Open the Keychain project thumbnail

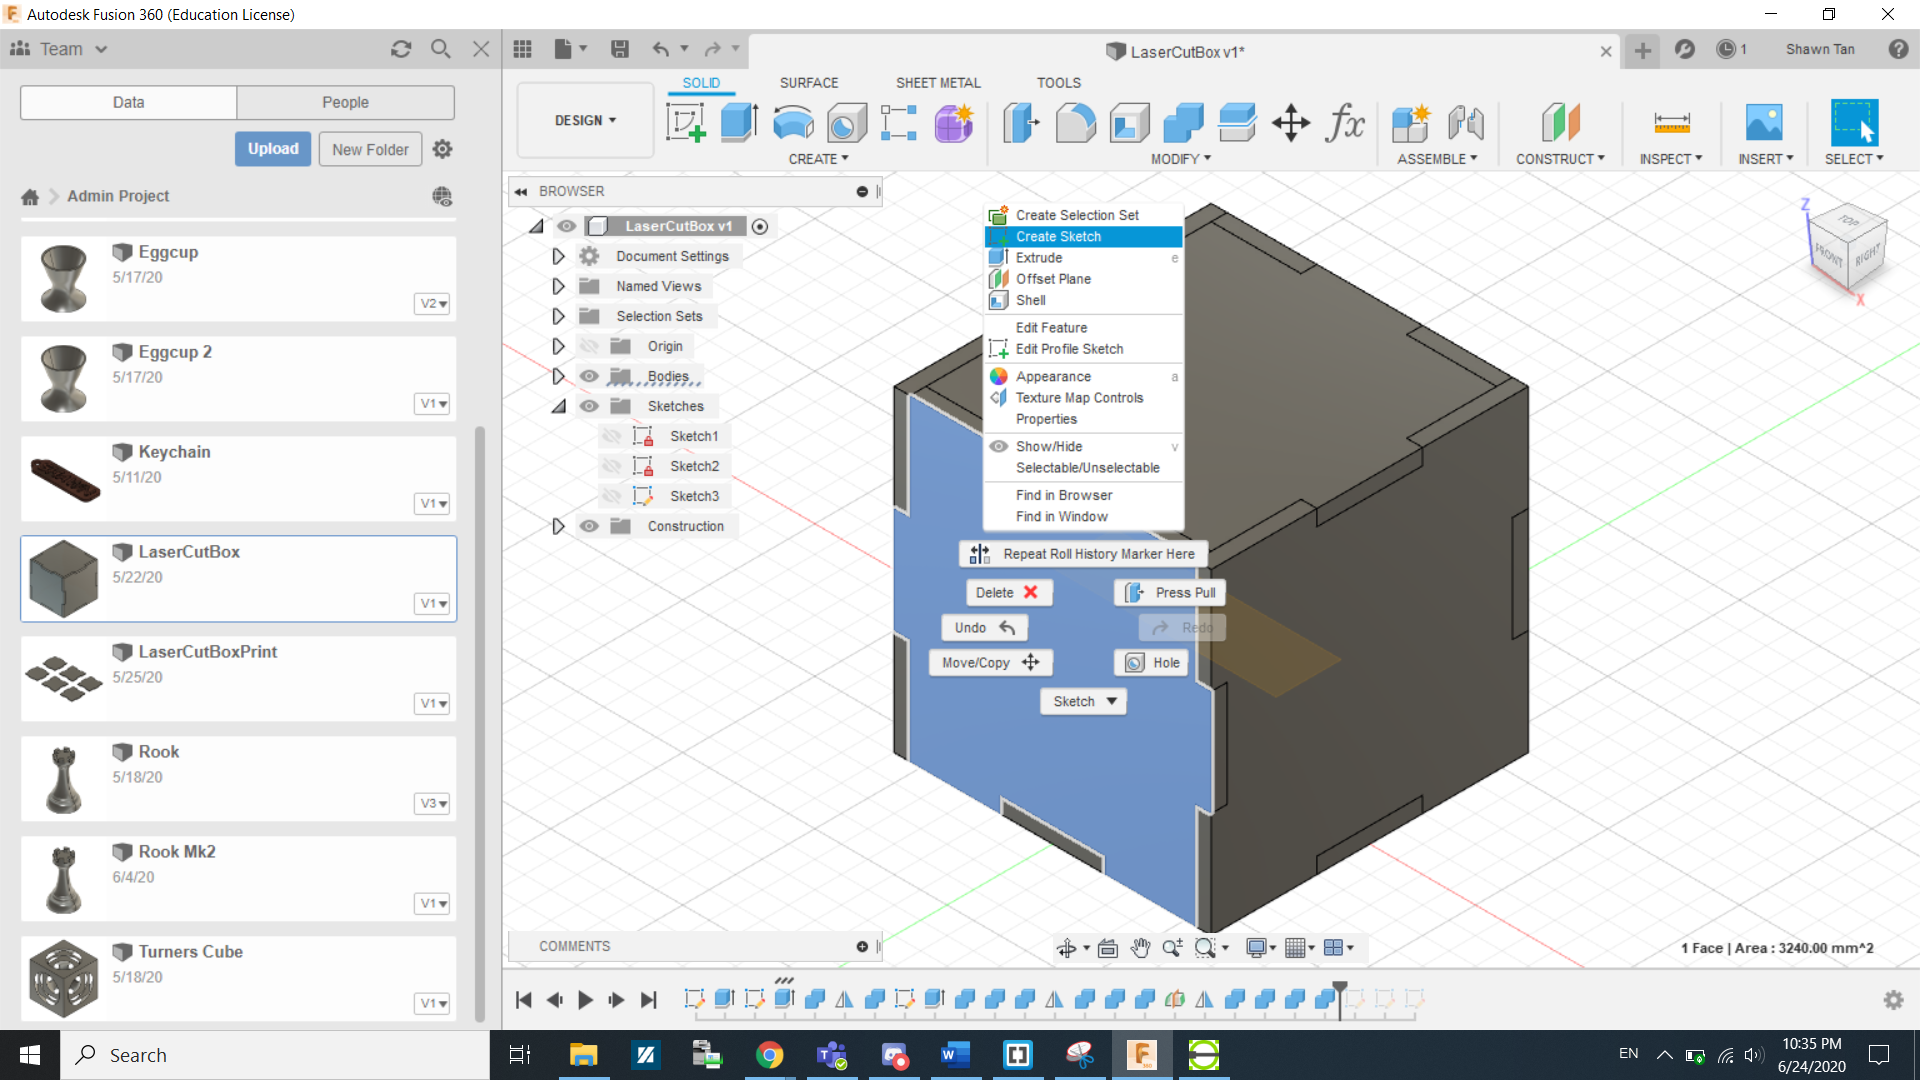(65, 479)
